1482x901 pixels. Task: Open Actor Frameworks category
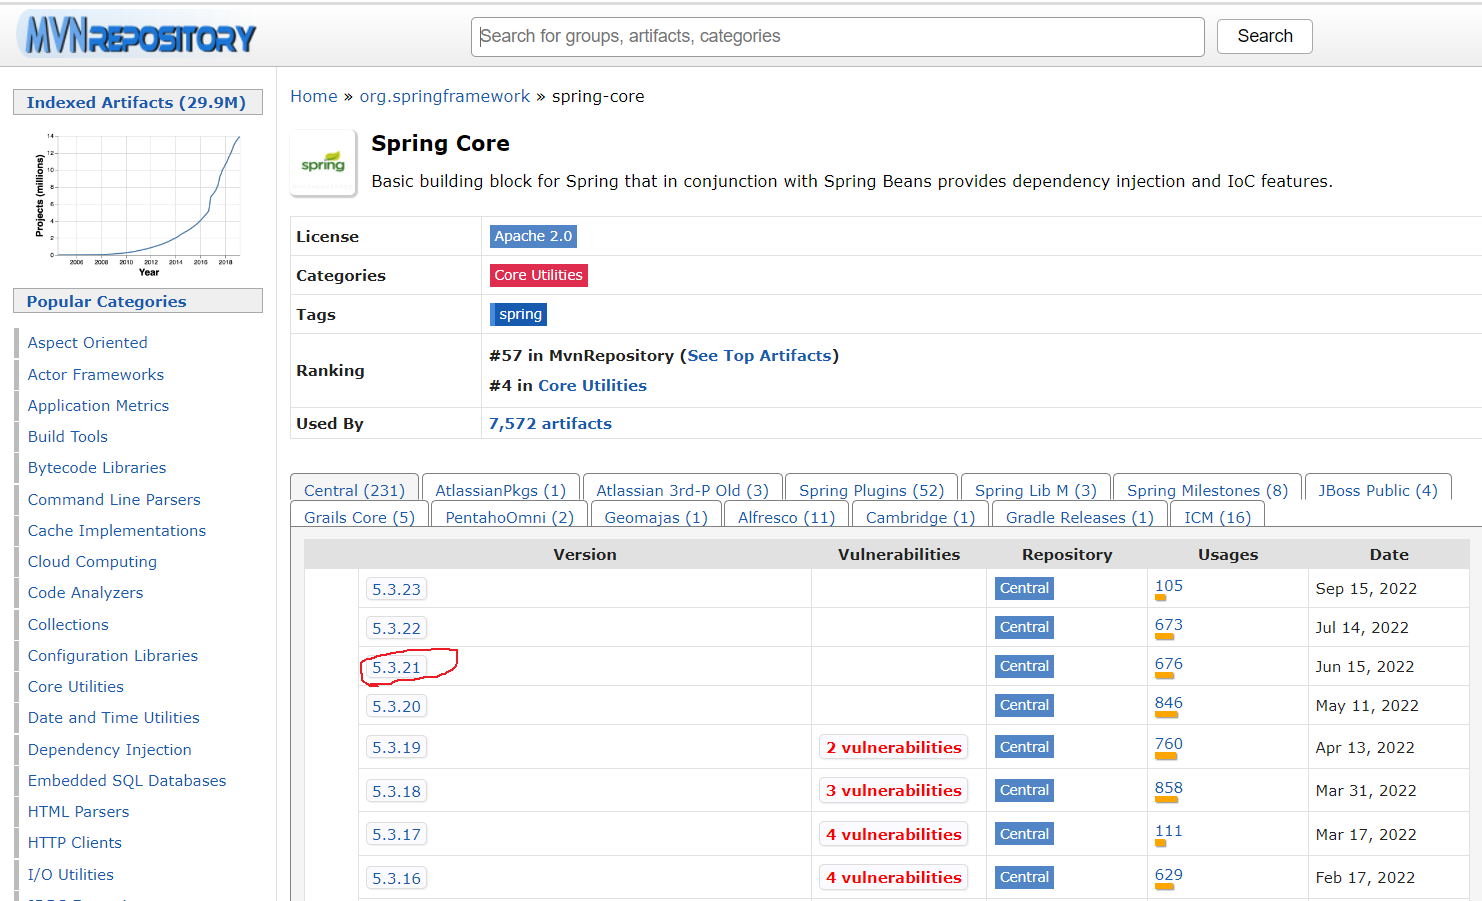[x=96, y=374]
